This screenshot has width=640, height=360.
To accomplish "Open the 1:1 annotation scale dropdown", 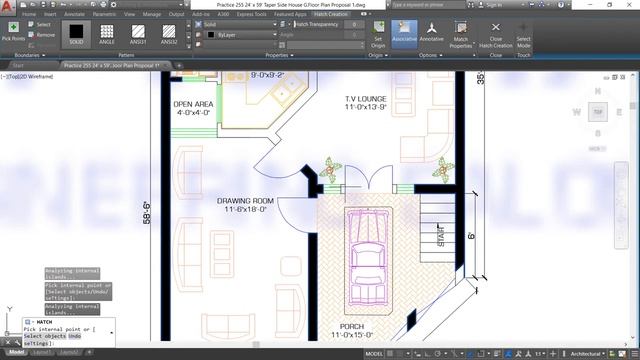I will click(x=540, y=353).
